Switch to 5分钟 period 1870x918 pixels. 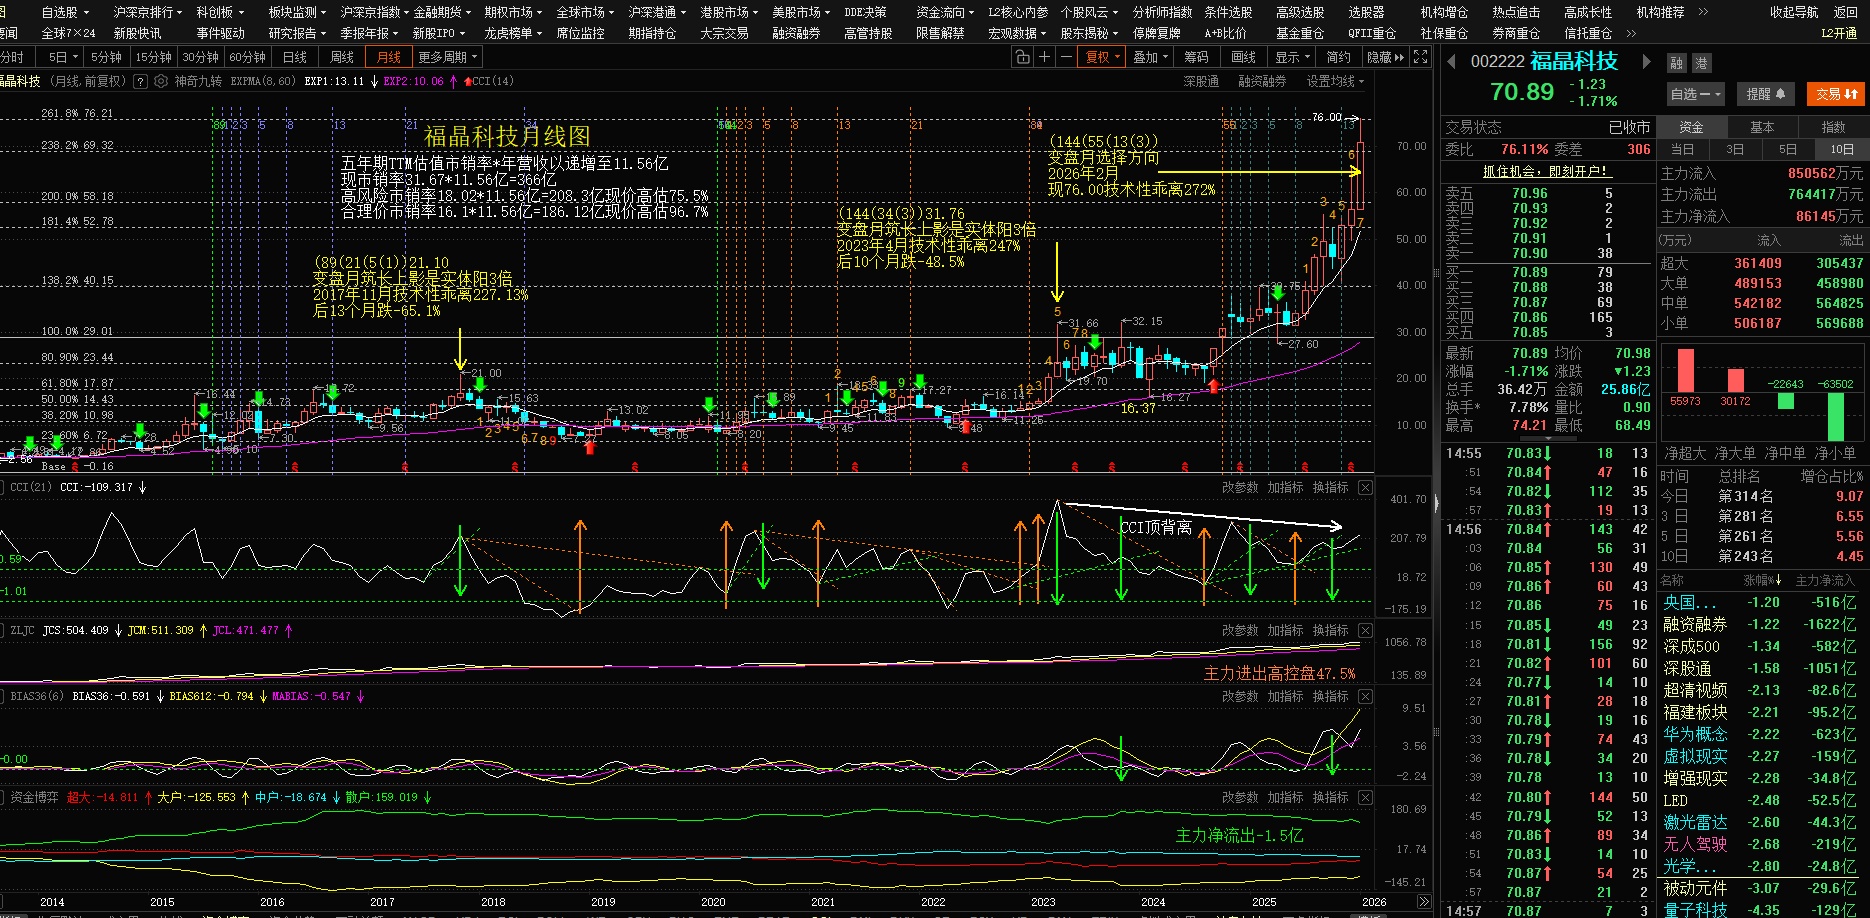coord(106,57)
